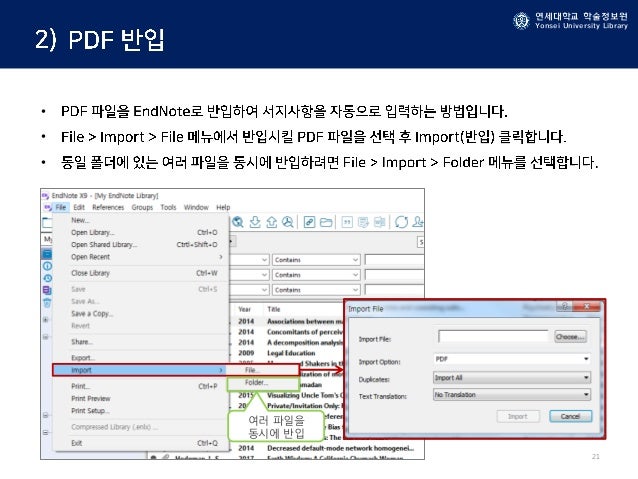Click the Sync Library circular-arrows icon
Screen dimensions: 638x479
click(401, 222)
